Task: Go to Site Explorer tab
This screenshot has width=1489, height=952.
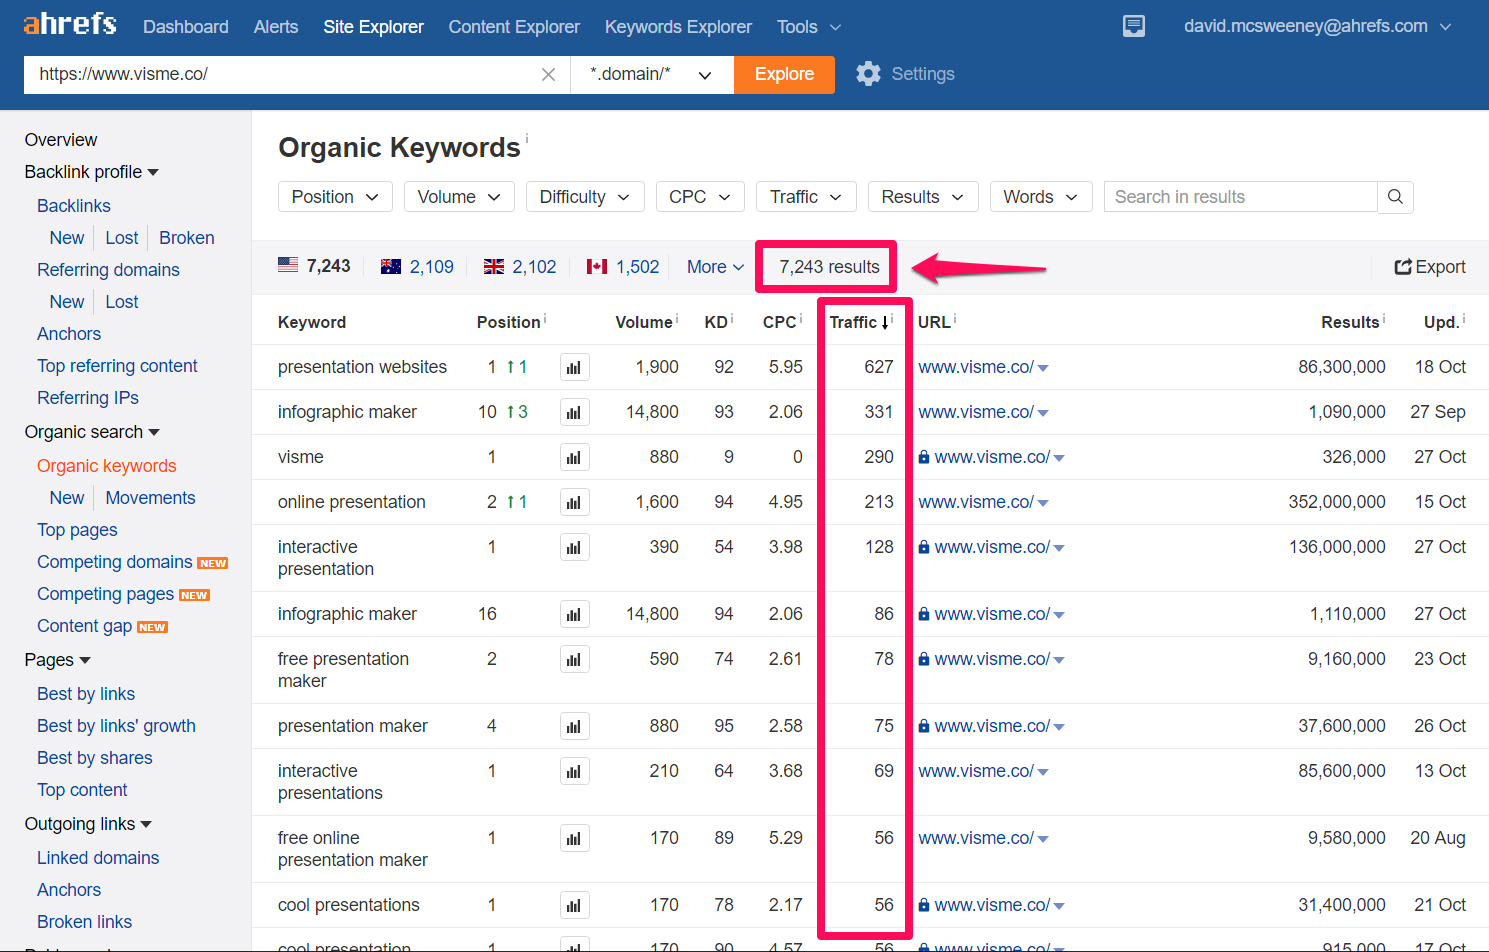Action: tap(374, 27)
